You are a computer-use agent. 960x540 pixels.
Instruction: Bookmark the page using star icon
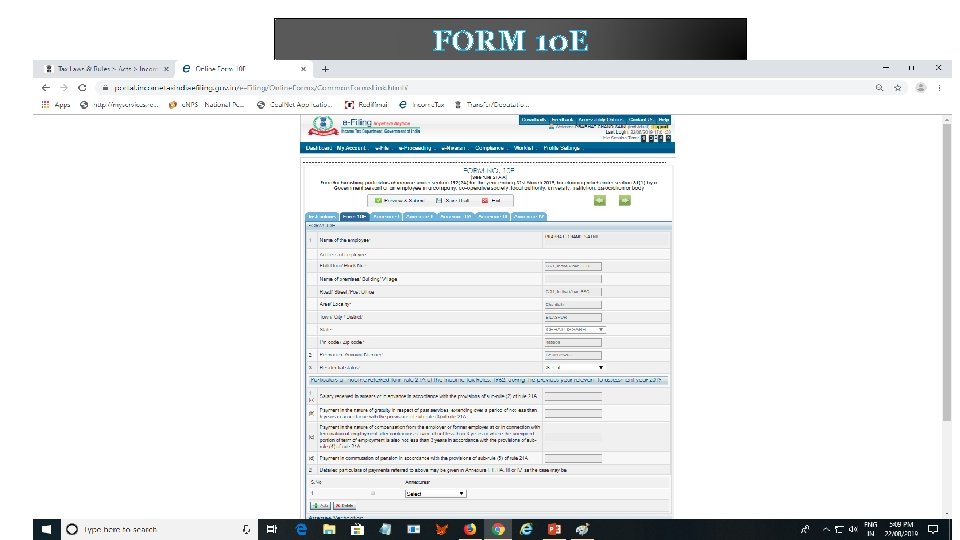point(898,88)
